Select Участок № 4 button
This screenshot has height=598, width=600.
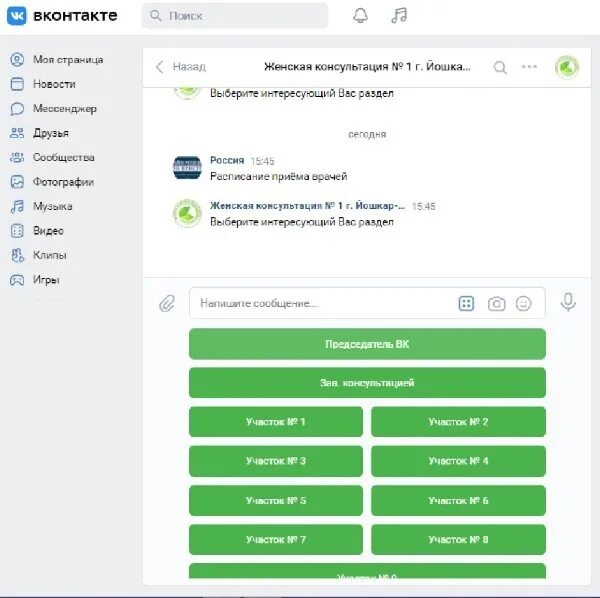point(458,461)
